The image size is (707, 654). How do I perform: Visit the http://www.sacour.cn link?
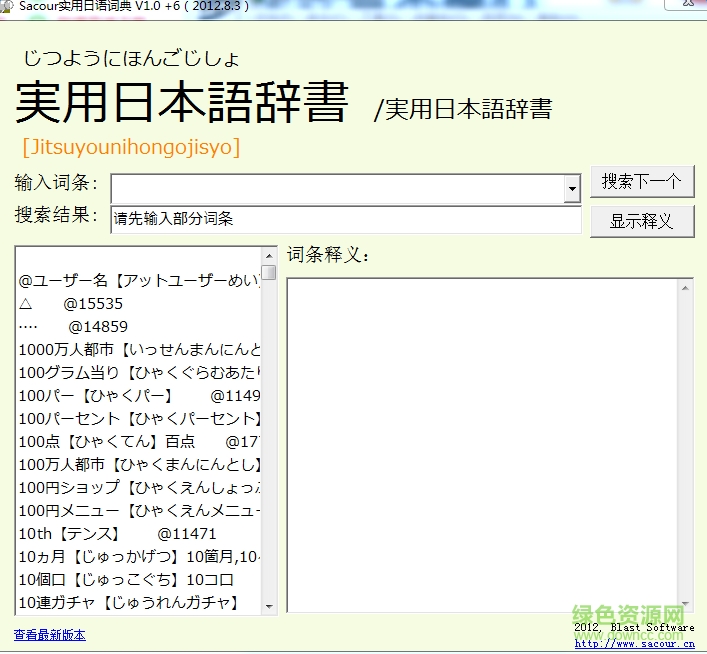[x=634, y=644]
